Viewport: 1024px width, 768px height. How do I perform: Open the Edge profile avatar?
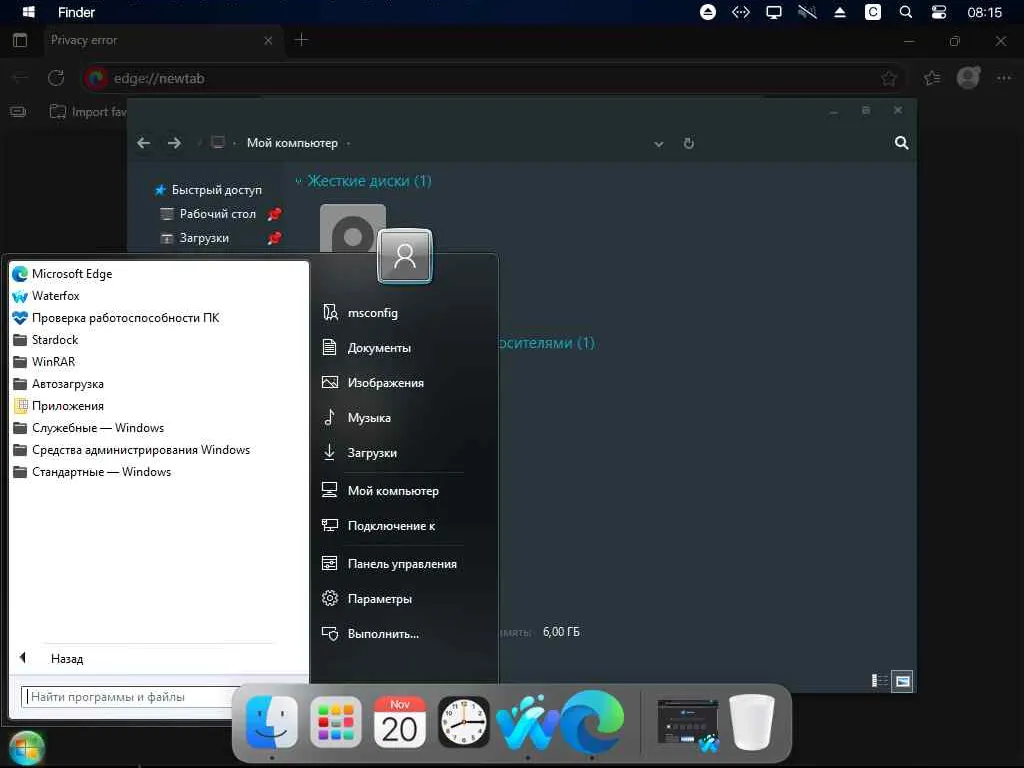pos(968,78)
